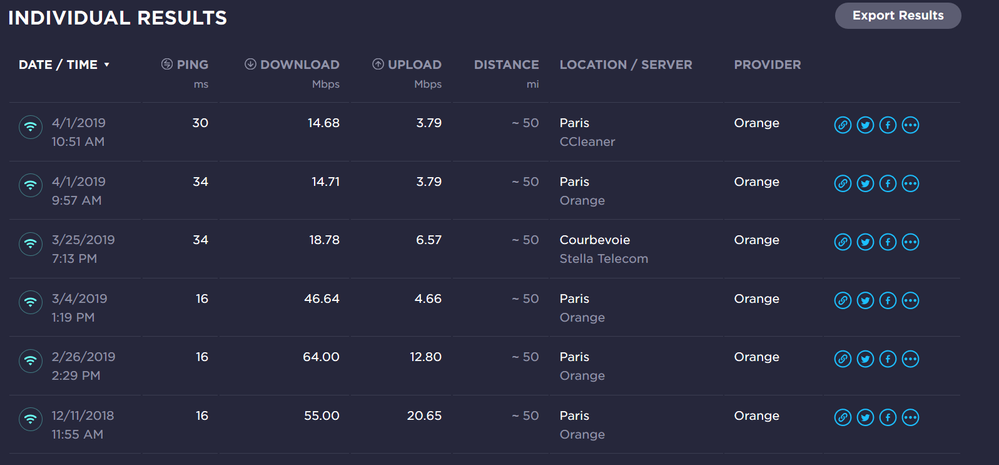Screen dimensions: 999x465
Task: Sort results by Download column header
Action: point(292,65)
